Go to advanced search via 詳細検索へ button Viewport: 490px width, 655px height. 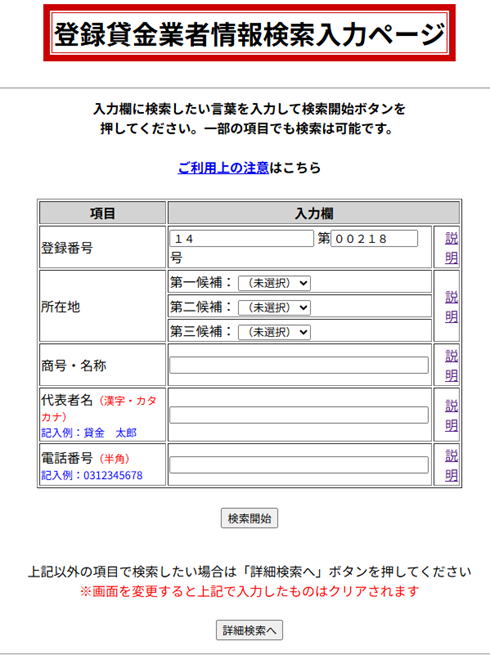point(249,630)
